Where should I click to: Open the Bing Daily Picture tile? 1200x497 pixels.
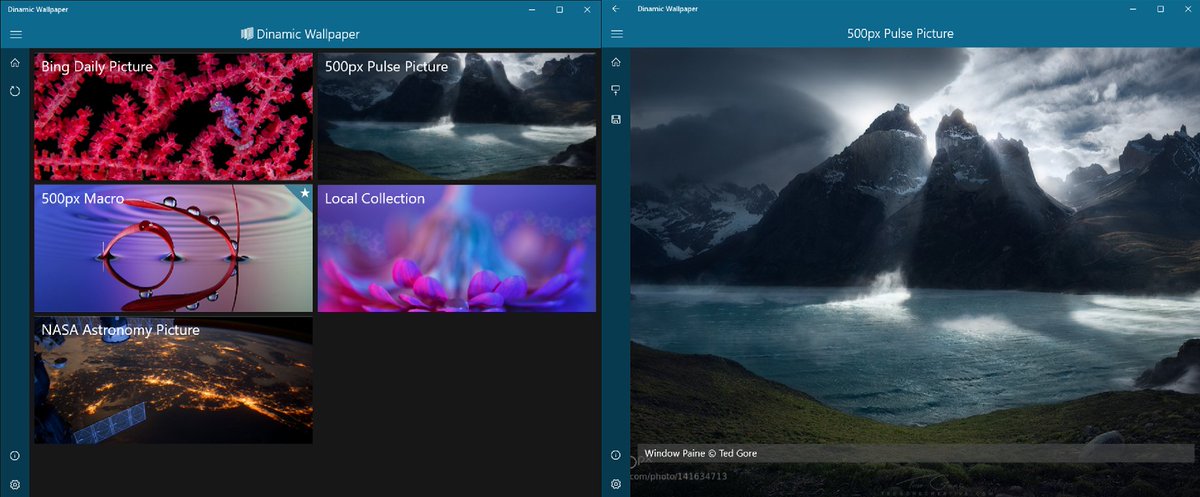173,116
